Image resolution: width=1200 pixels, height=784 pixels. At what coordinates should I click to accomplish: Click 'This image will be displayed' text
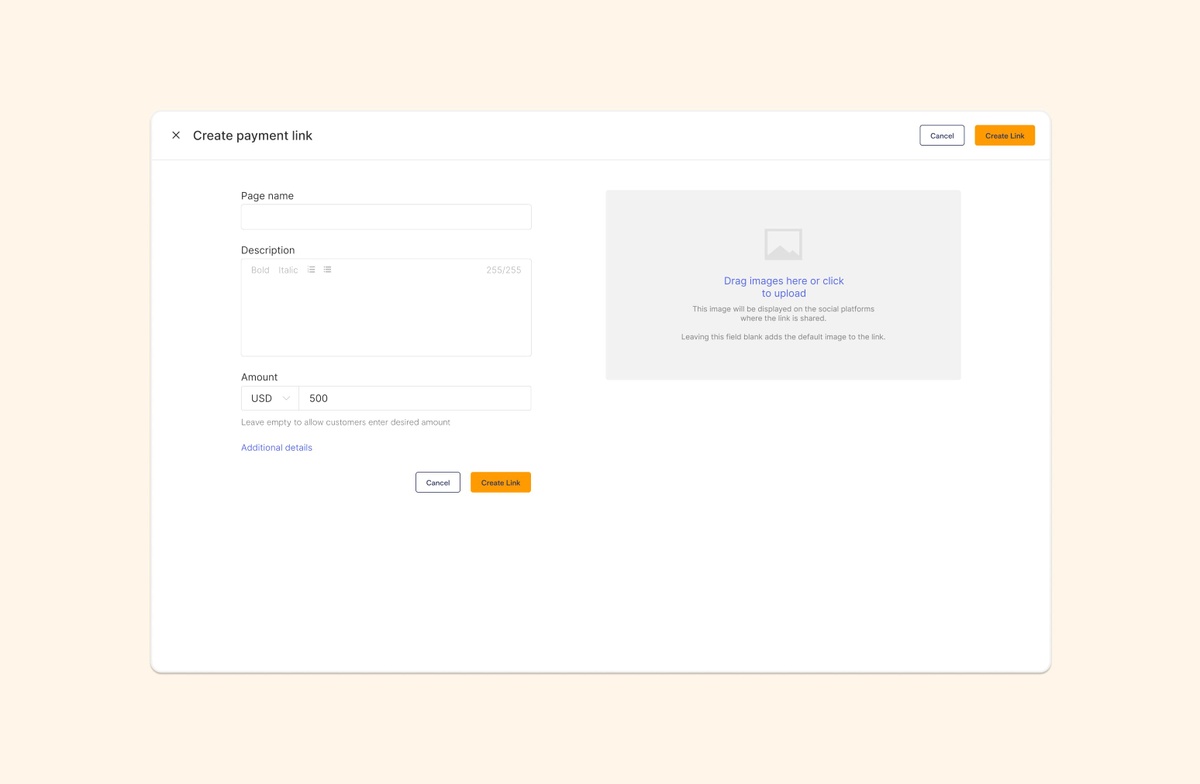[x=783, y=314]
